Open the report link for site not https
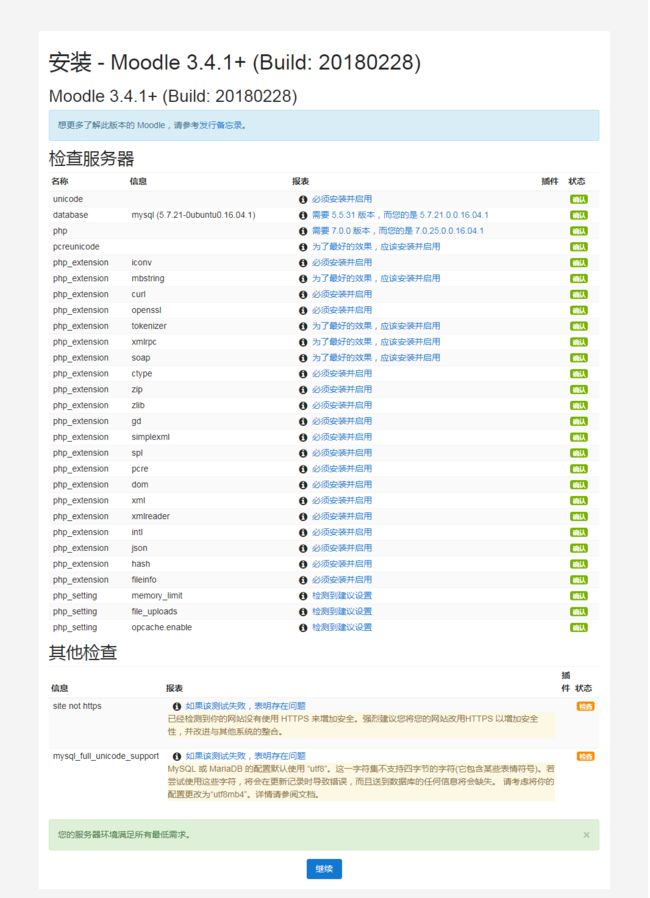 tap(246, 706)
